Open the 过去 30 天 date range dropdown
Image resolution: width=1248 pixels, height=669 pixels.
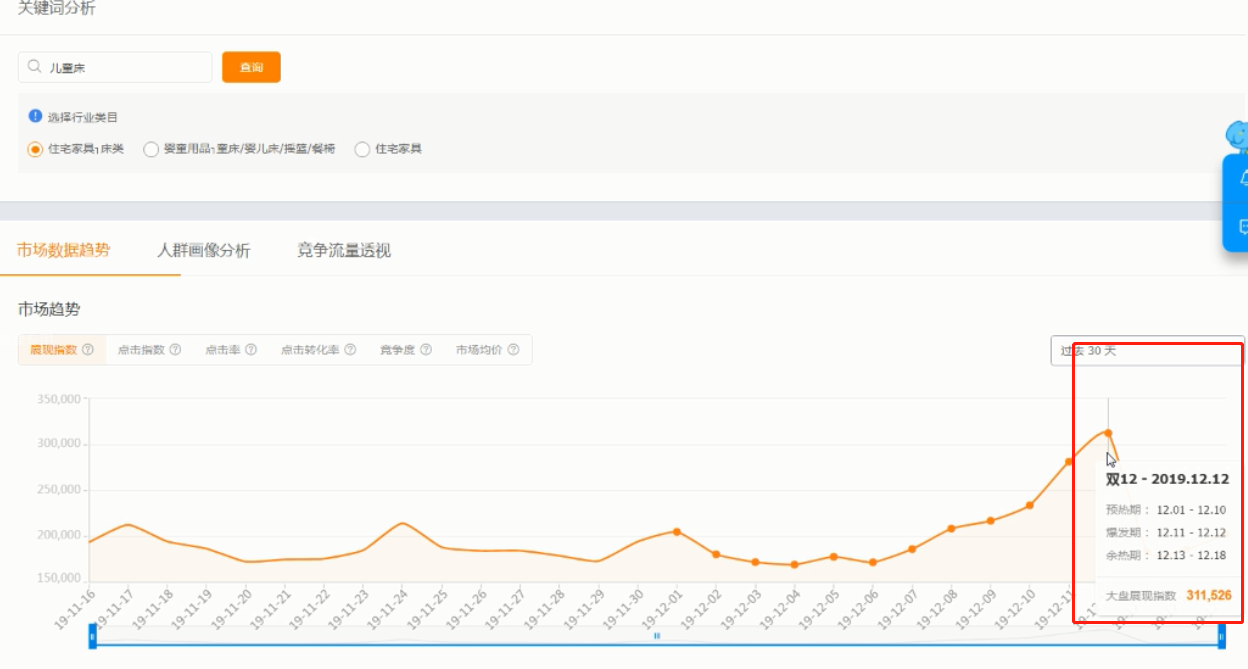pyautogui.click(x=1146, y=351)
